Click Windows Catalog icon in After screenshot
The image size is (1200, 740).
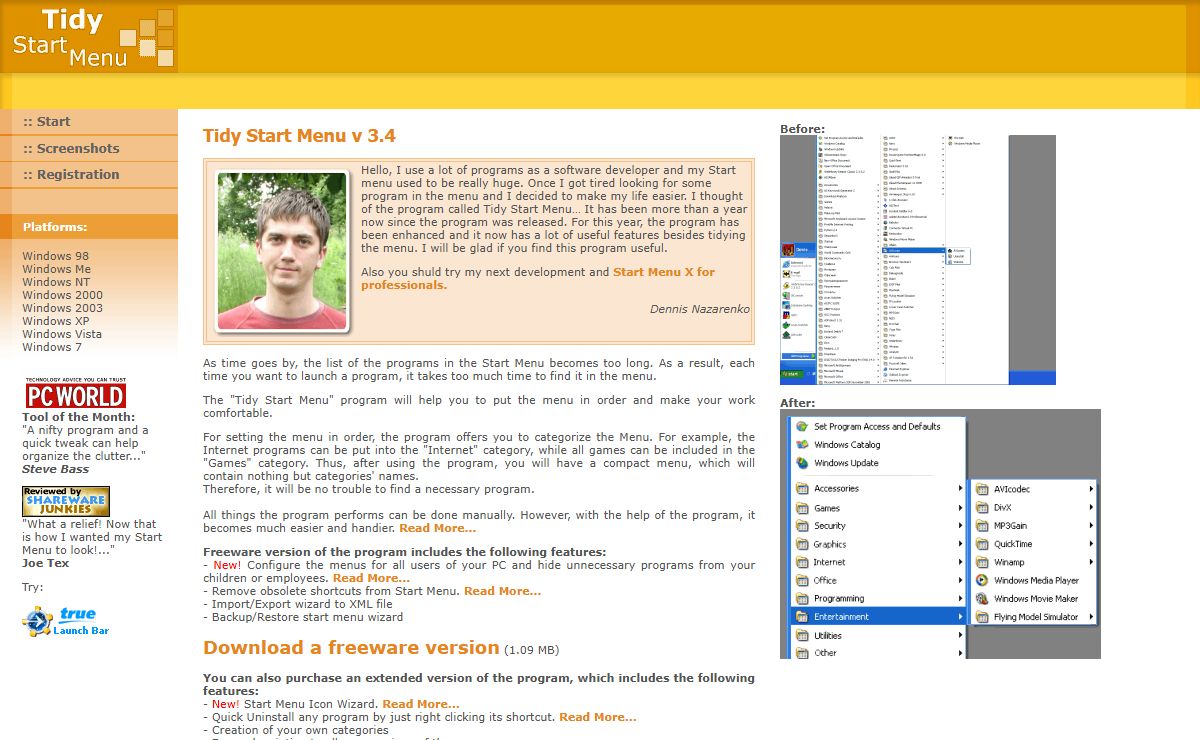[x=802, y=444]
